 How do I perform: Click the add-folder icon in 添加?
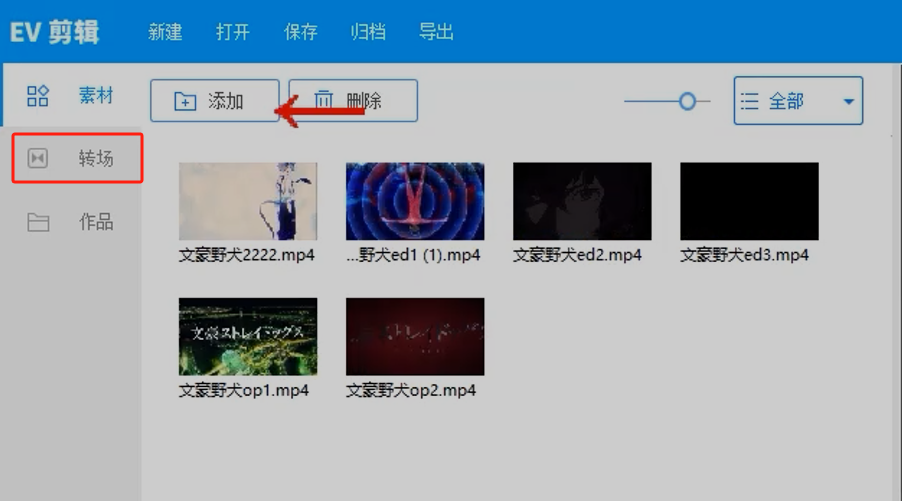coord(185,101)
